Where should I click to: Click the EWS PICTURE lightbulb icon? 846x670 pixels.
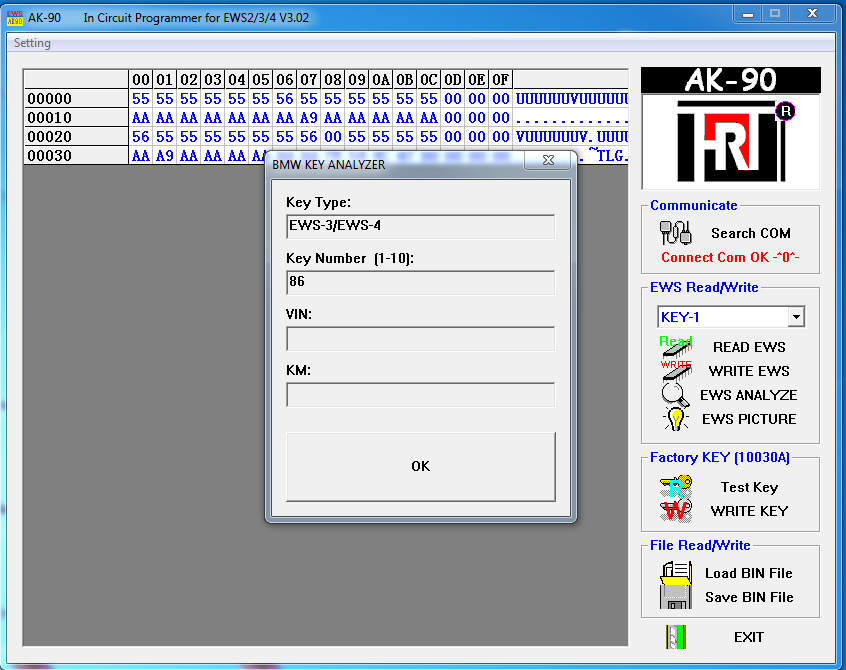click(676, 419)
